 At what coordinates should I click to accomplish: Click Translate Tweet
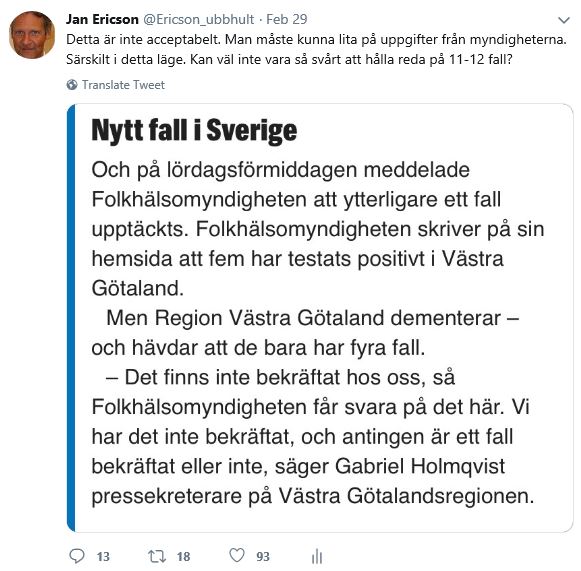pos(123,85)
